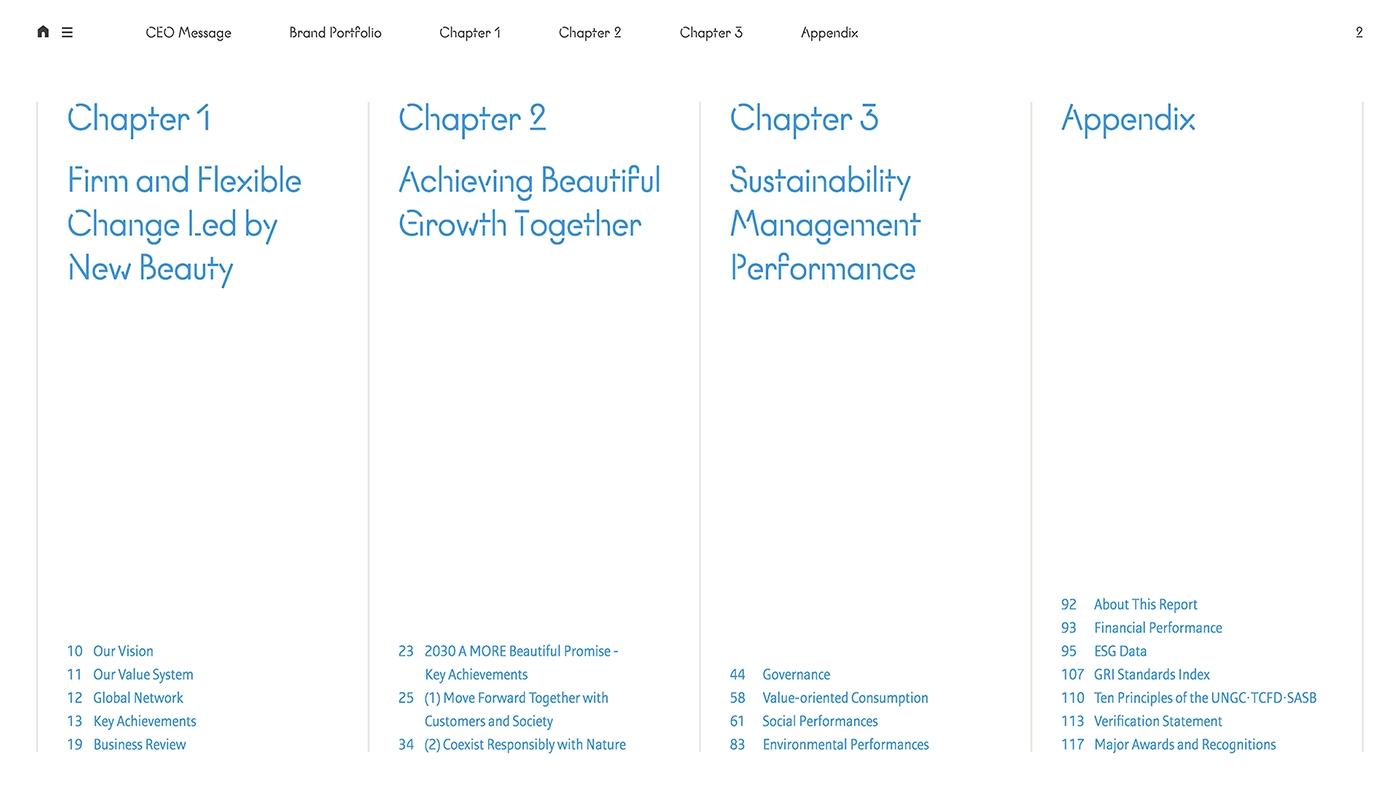Open Appendix in top navigation bar
This screenshot has width=1400, height=788.
point(829,32)
